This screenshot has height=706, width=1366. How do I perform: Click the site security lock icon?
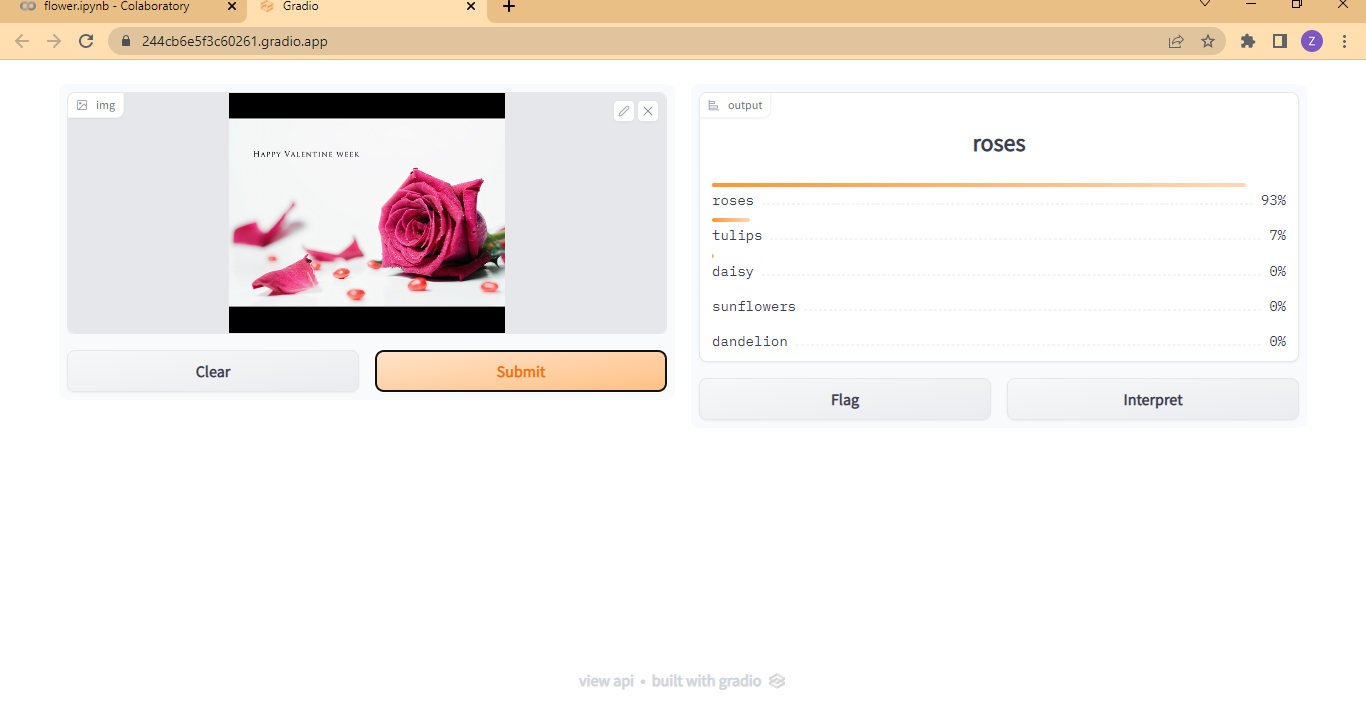[x=125, y=41]
